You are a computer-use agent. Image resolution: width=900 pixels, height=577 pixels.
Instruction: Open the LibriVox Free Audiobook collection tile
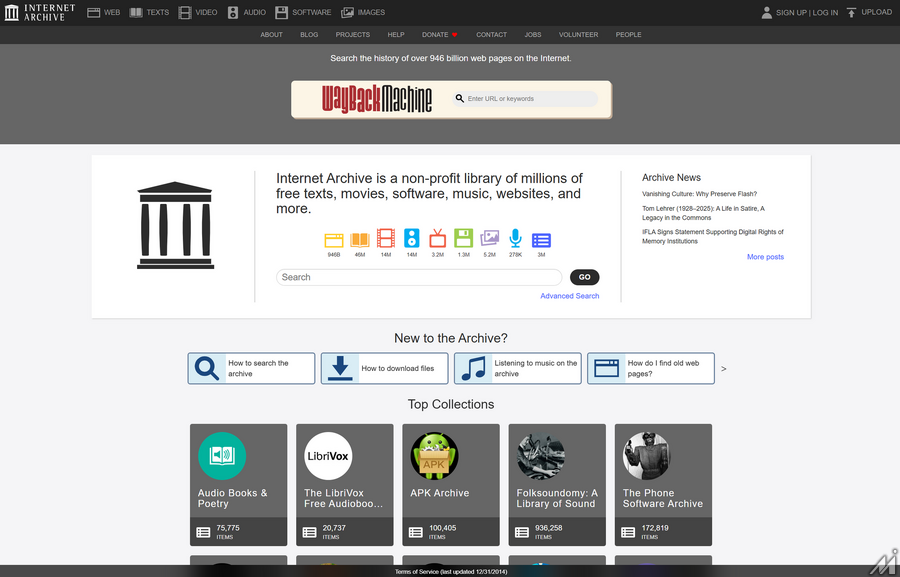tap(344, 485)
